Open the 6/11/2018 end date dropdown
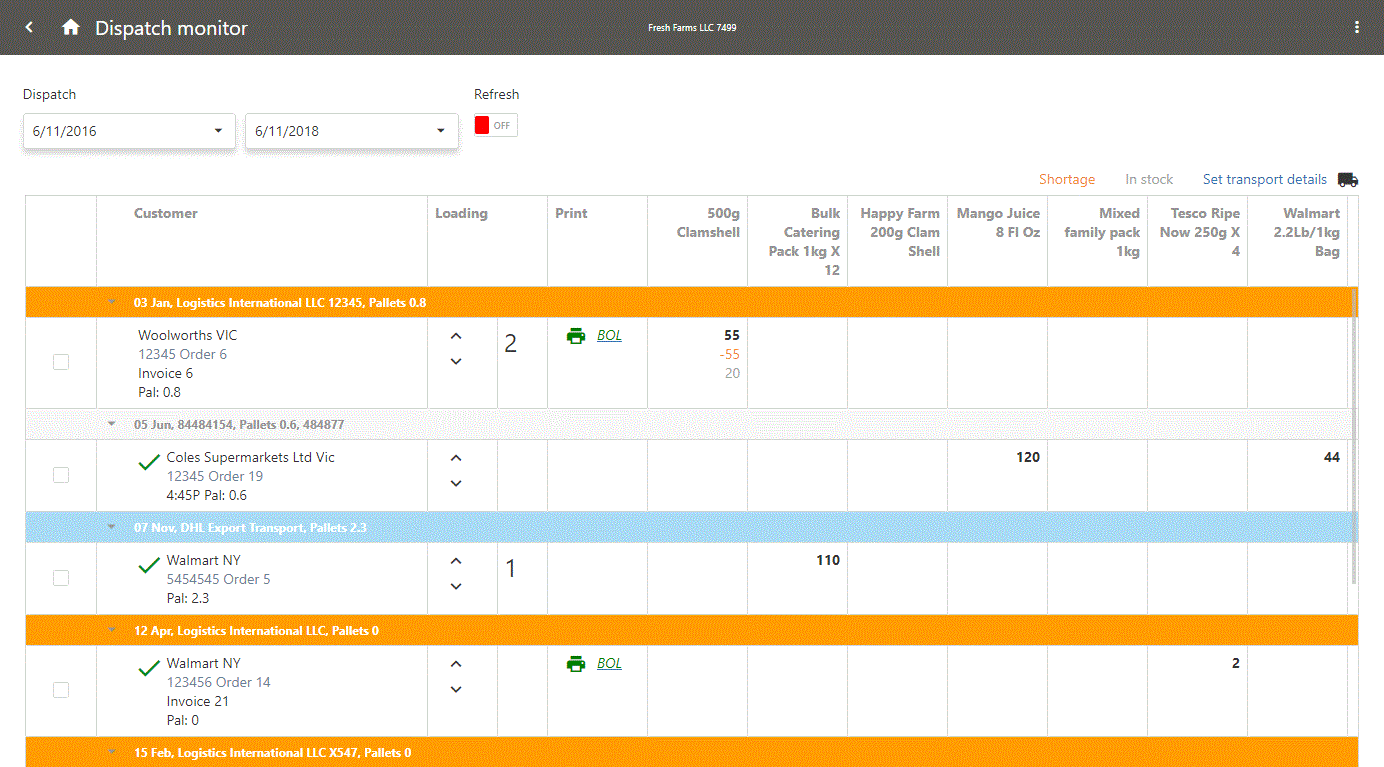 click(x=352, y=131)
